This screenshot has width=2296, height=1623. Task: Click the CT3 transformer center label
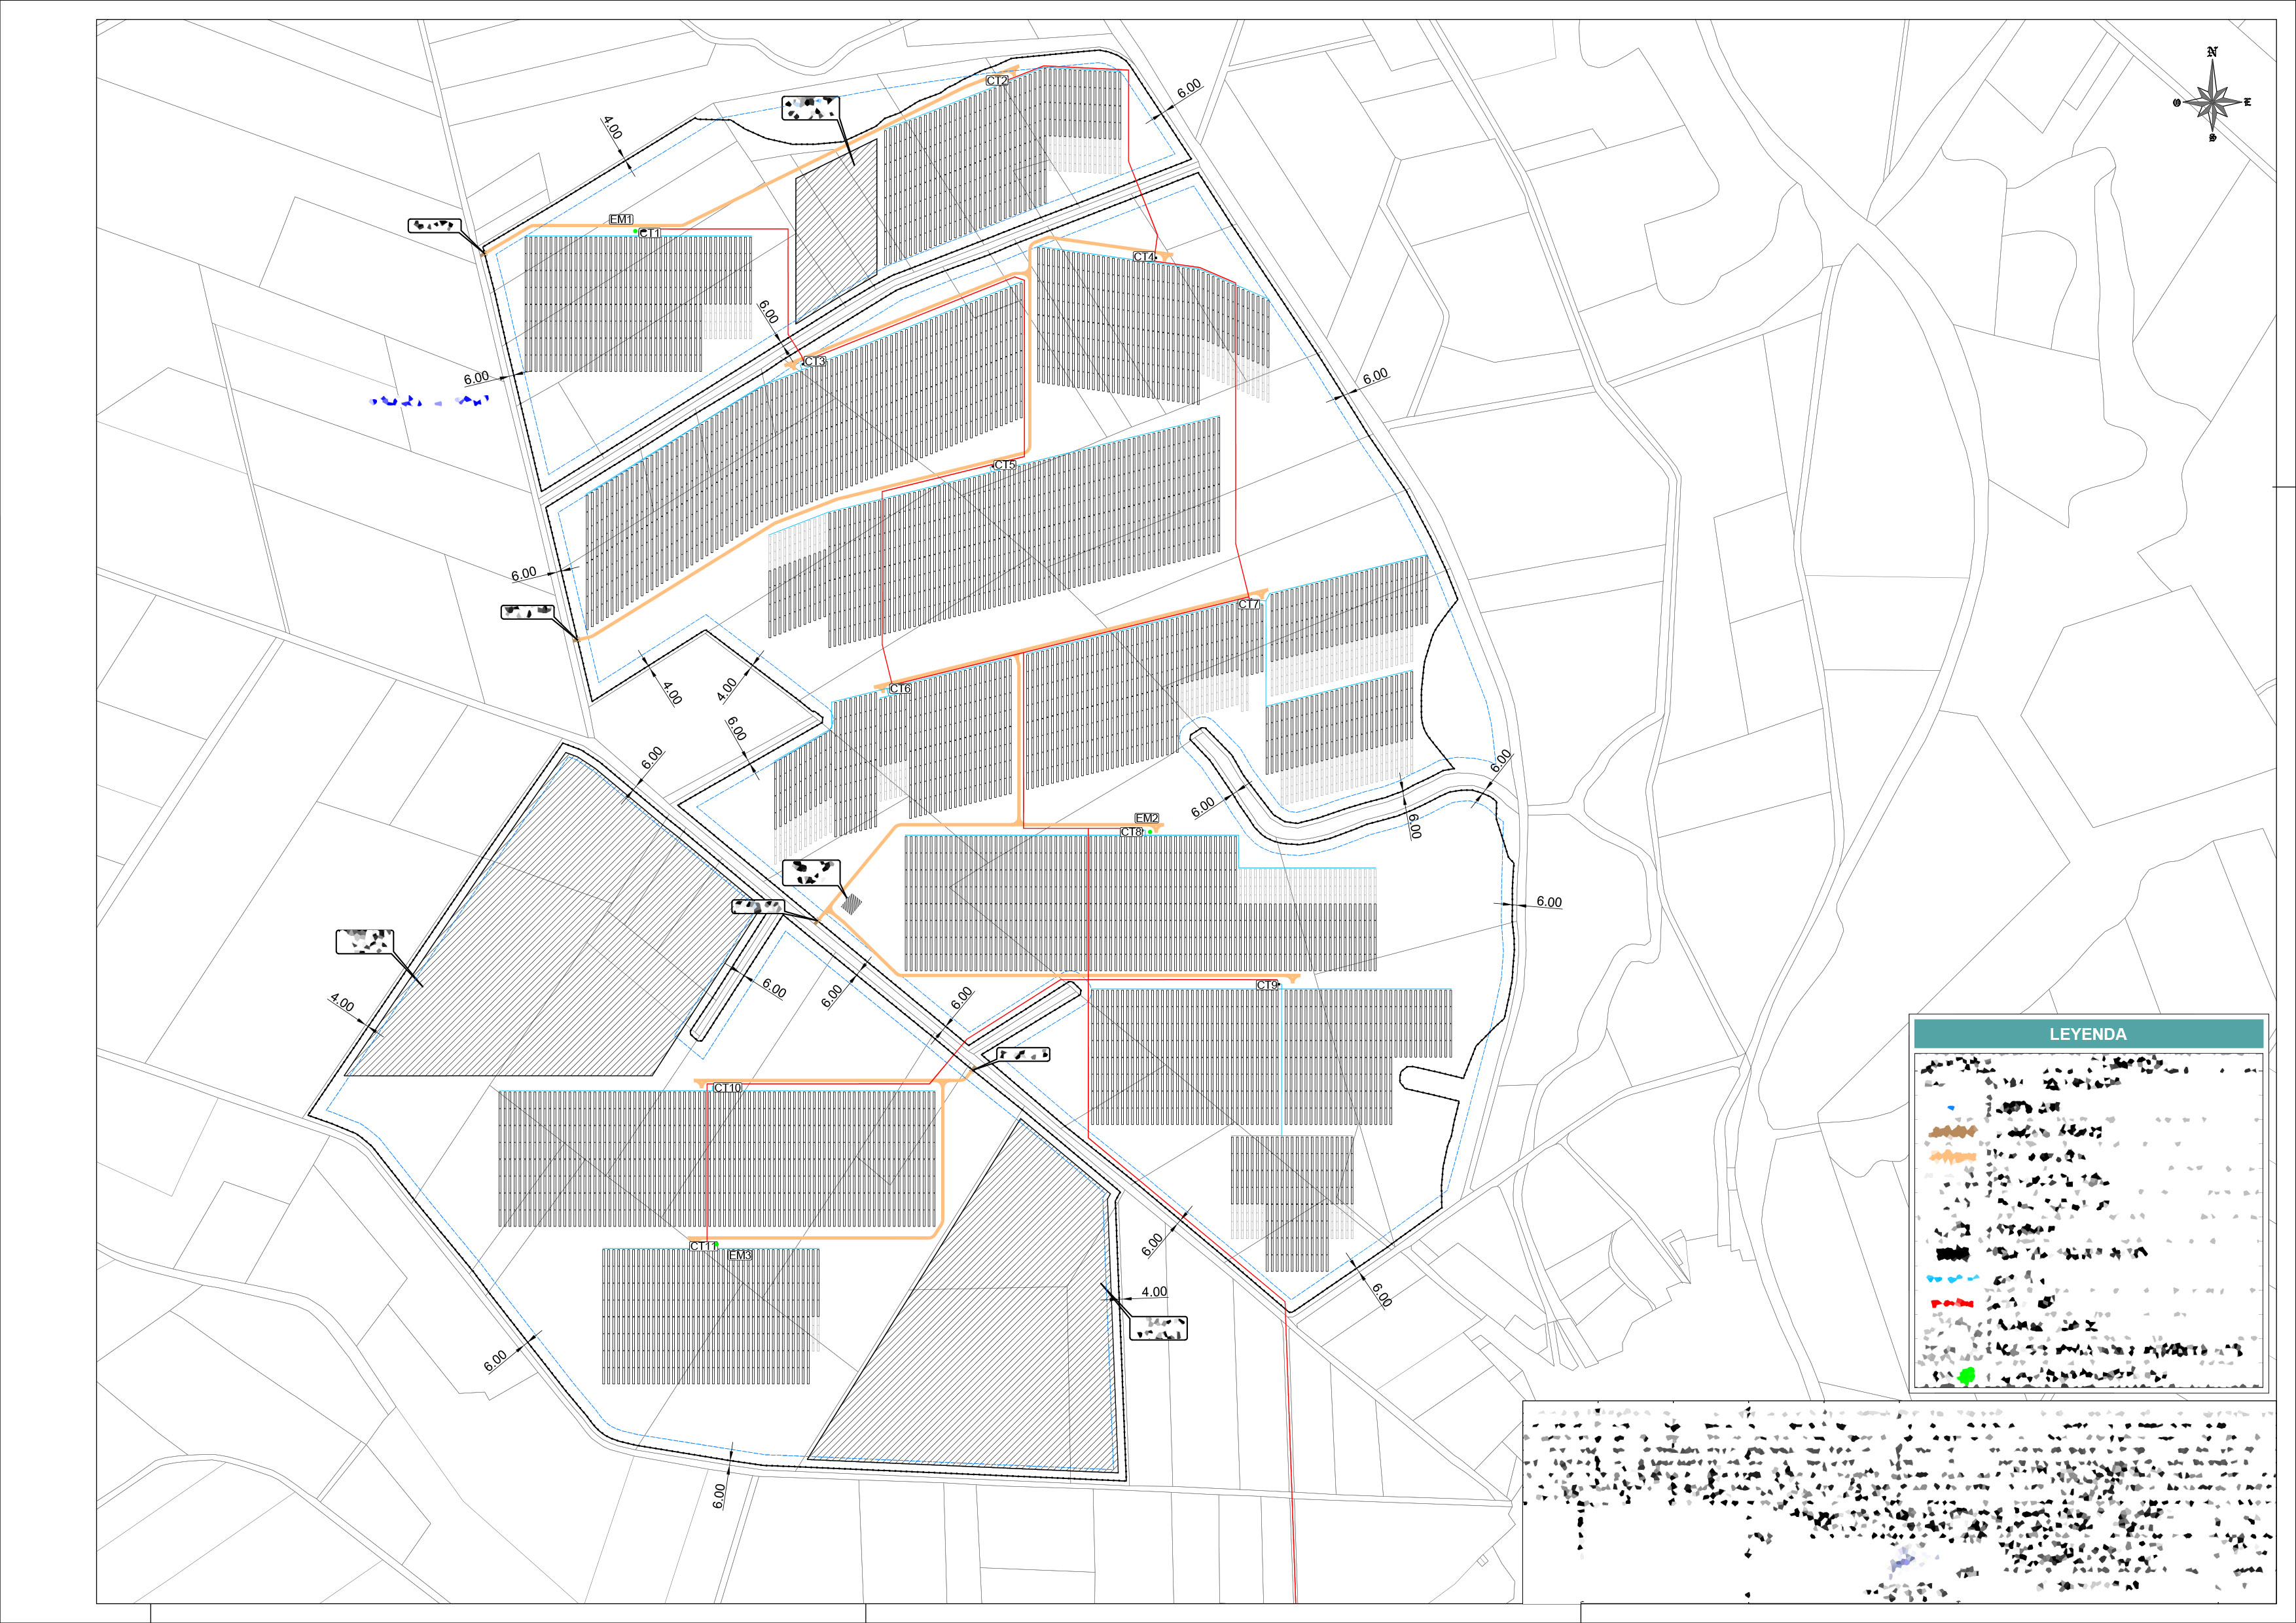click(815, 361)
